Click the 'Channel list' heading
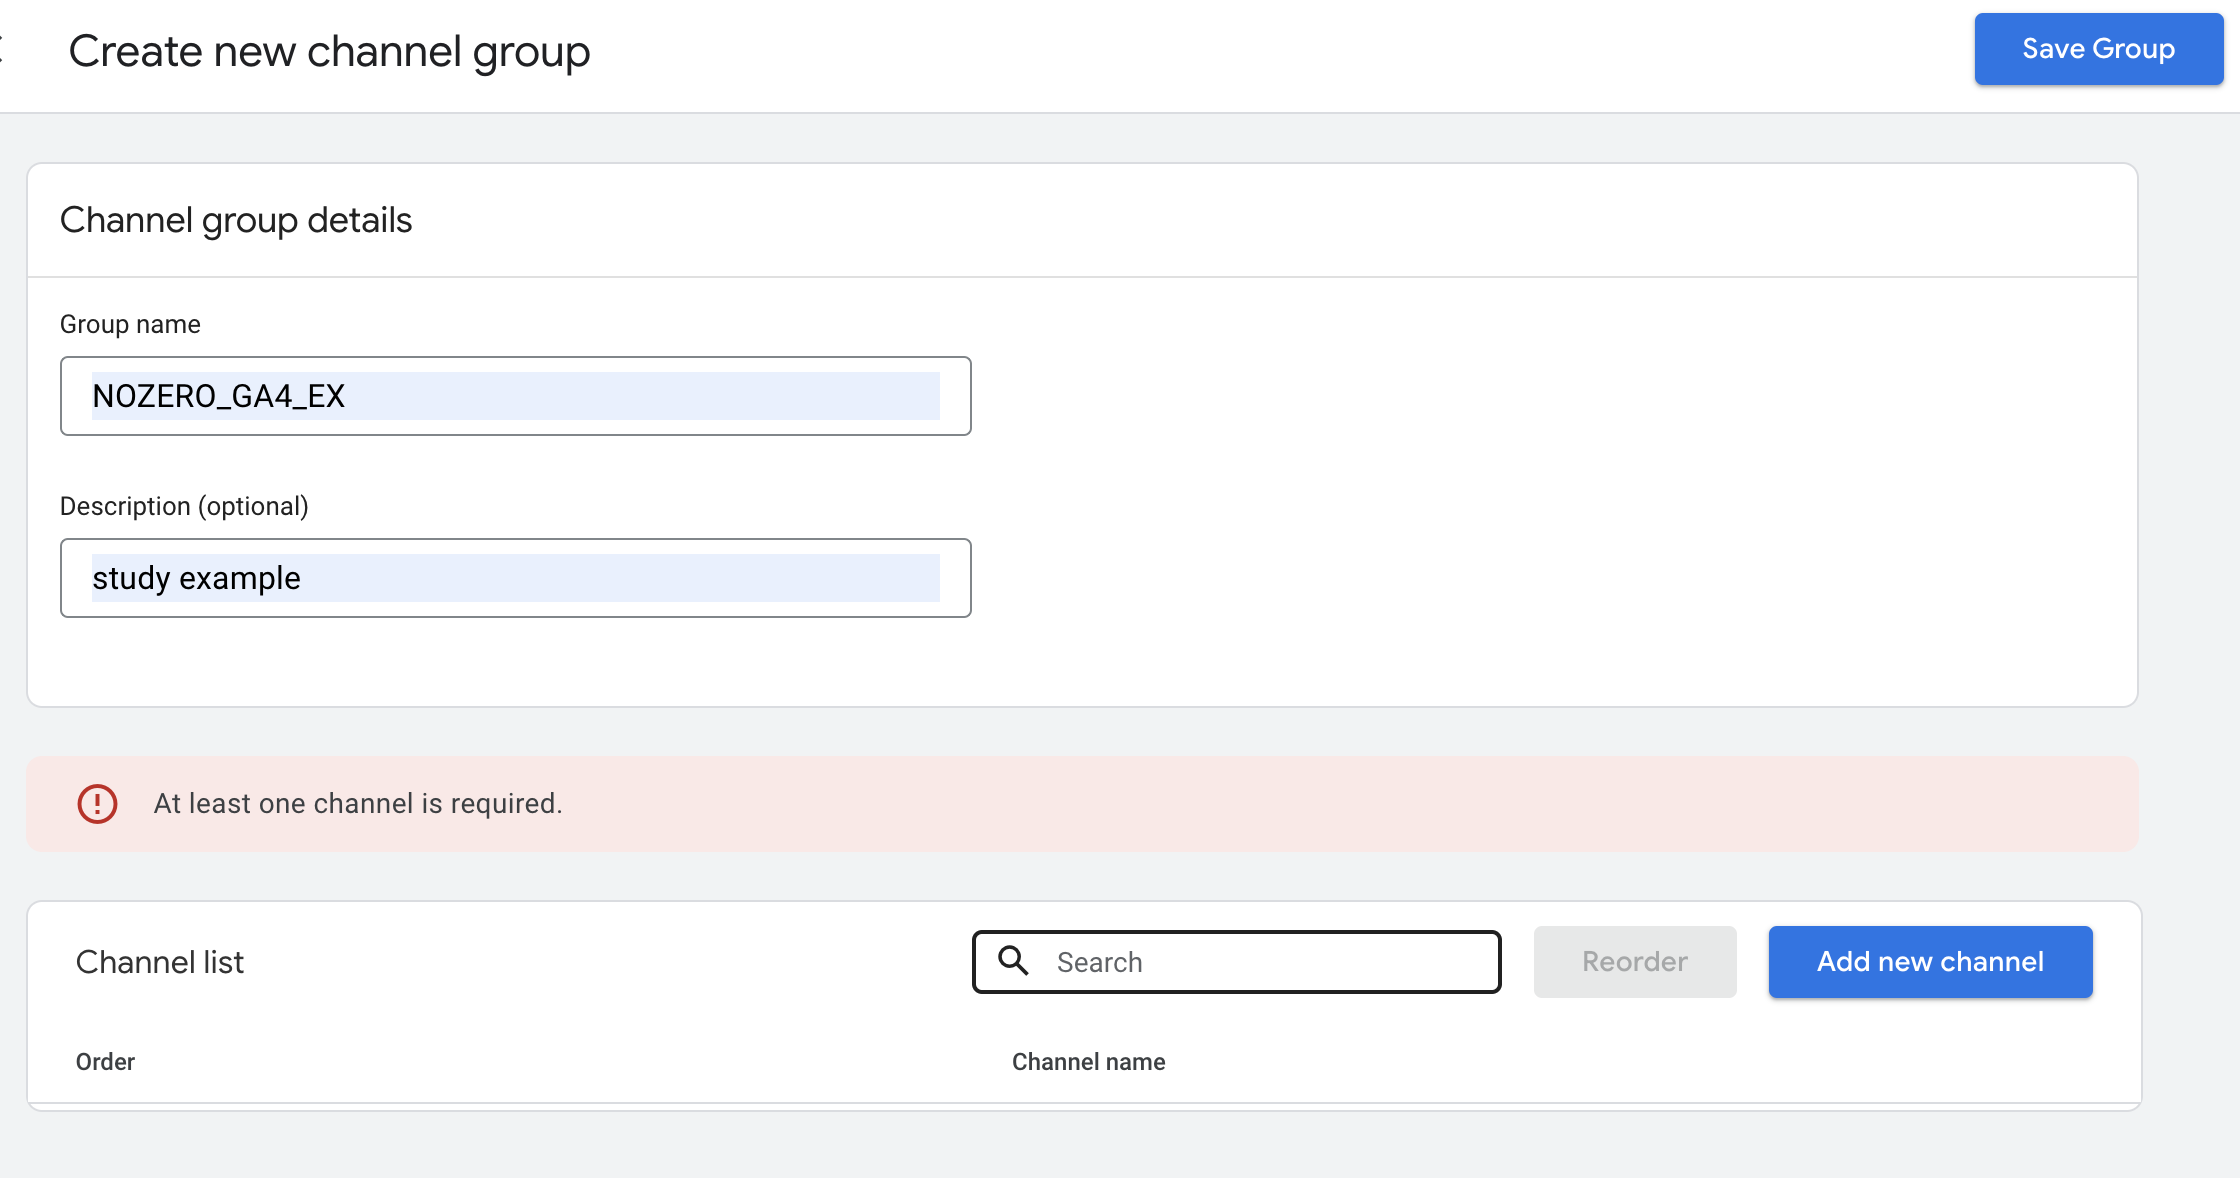This screenshot has height=1178, width=2240. pyautogui.click(x=160, y=962)
